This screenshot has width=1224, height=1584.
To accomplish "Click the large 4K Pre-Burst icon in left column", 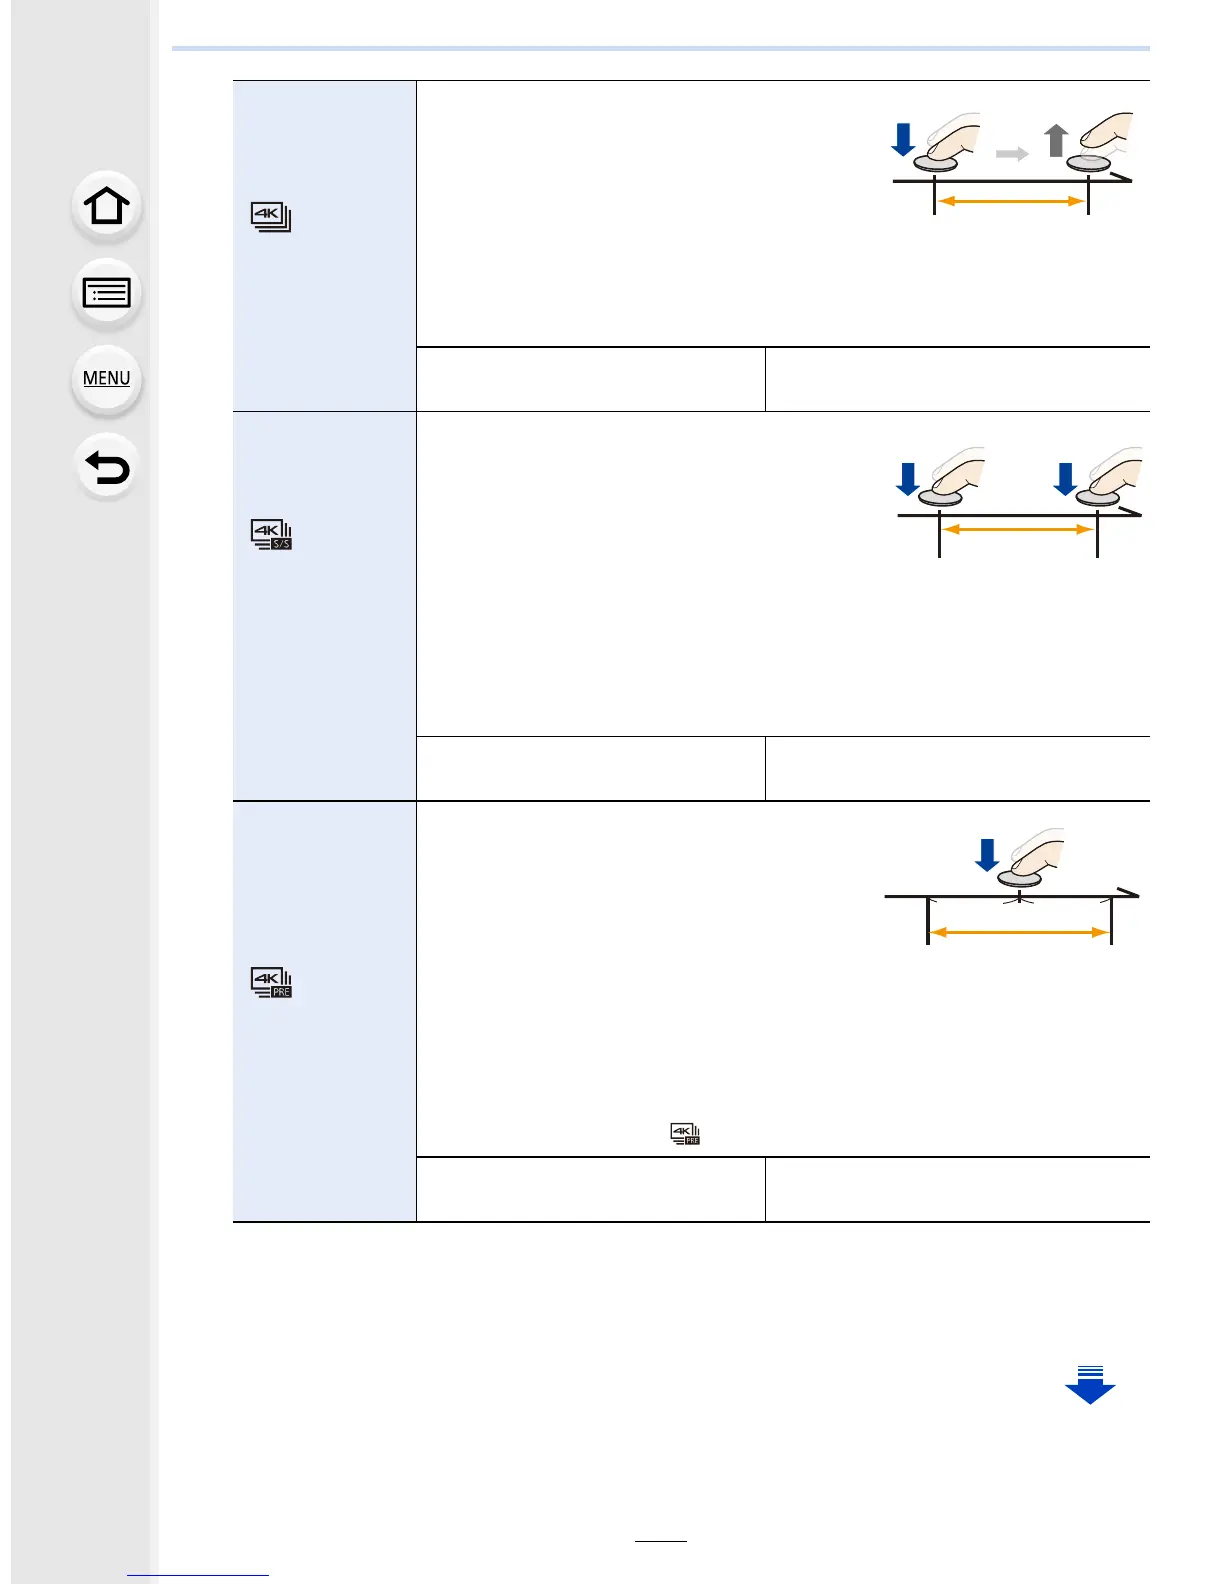I will (x=271, y=982).
